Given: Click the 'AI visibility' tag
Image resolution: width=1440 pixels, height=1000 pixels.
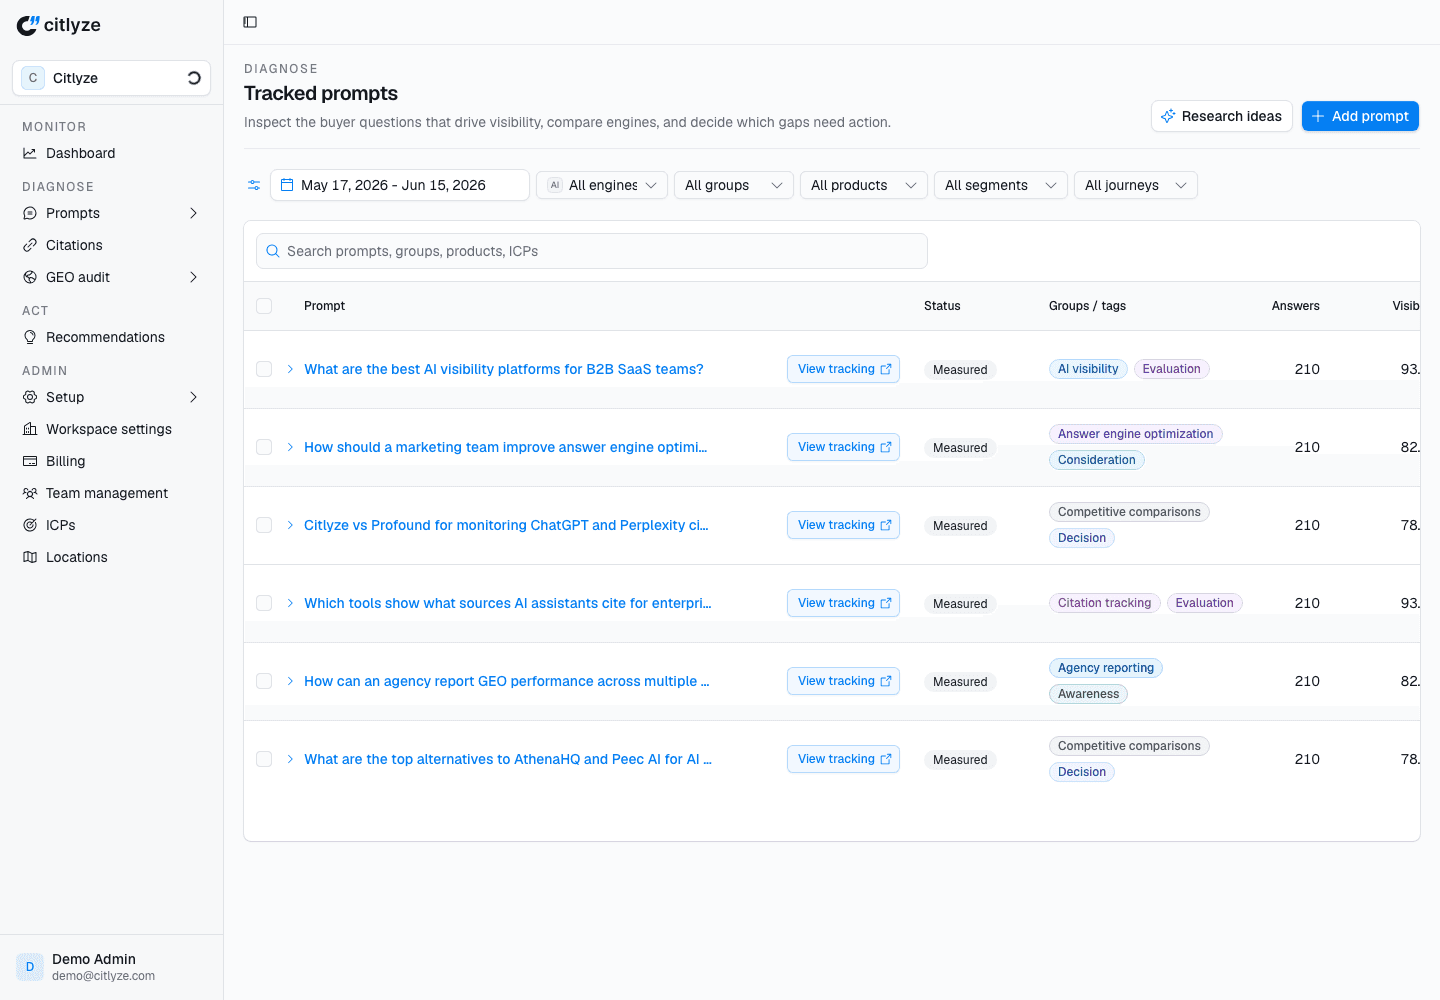Looking at the screenshot, I should 1088,369.
